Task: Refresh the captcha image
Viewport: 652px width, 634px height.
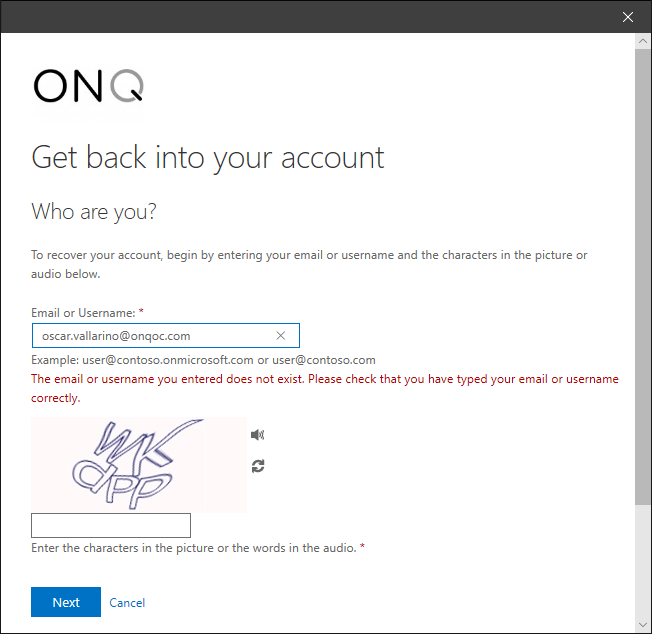Action: (258, 466)
